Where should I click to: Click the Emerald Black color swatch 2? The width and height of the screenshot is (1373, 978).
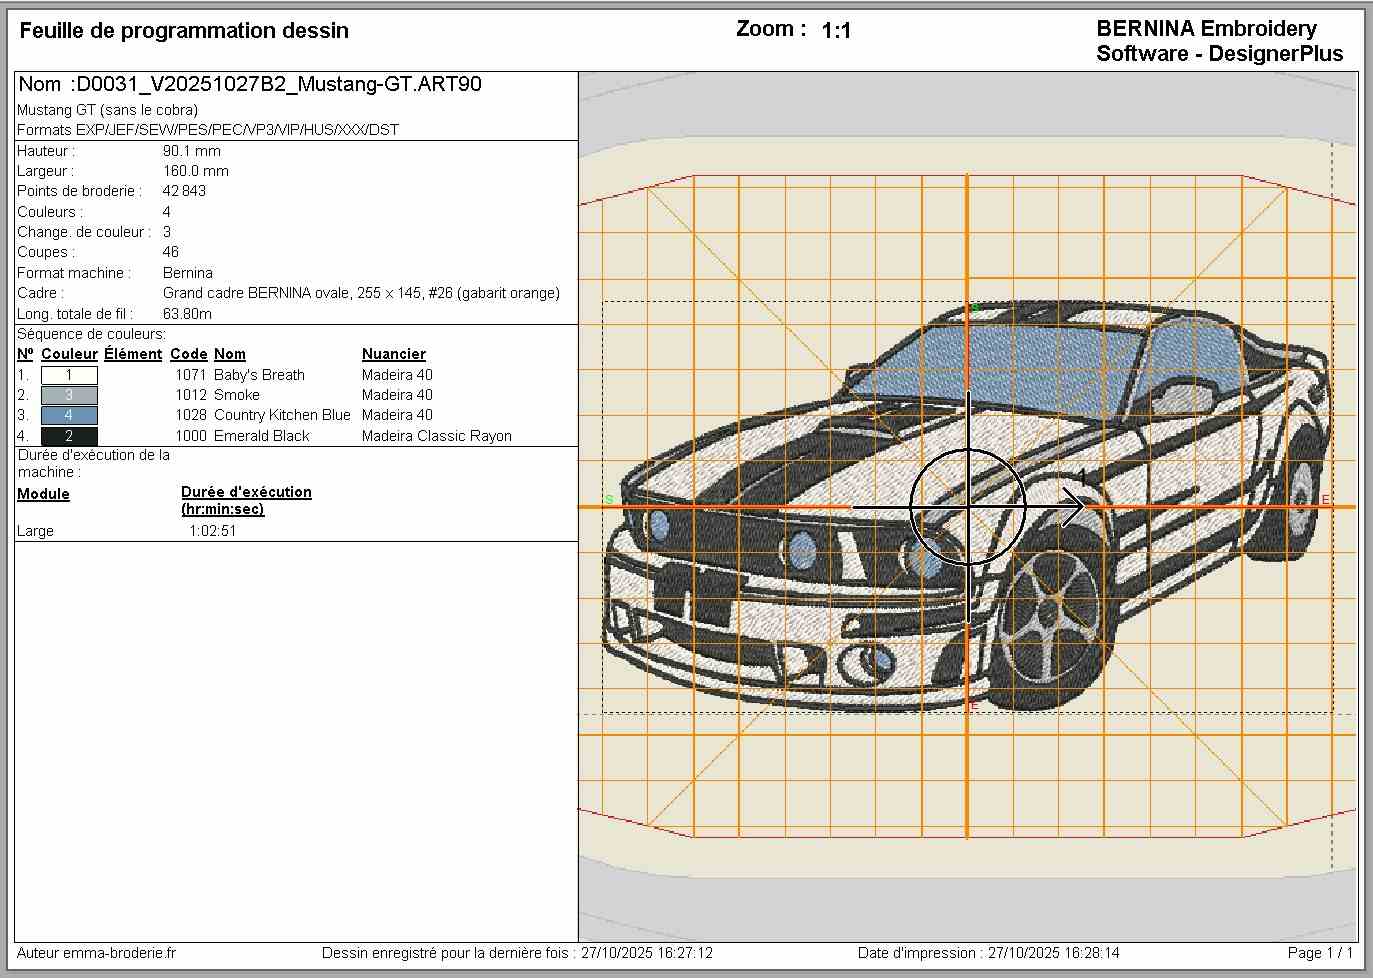(x=69, y=436)
